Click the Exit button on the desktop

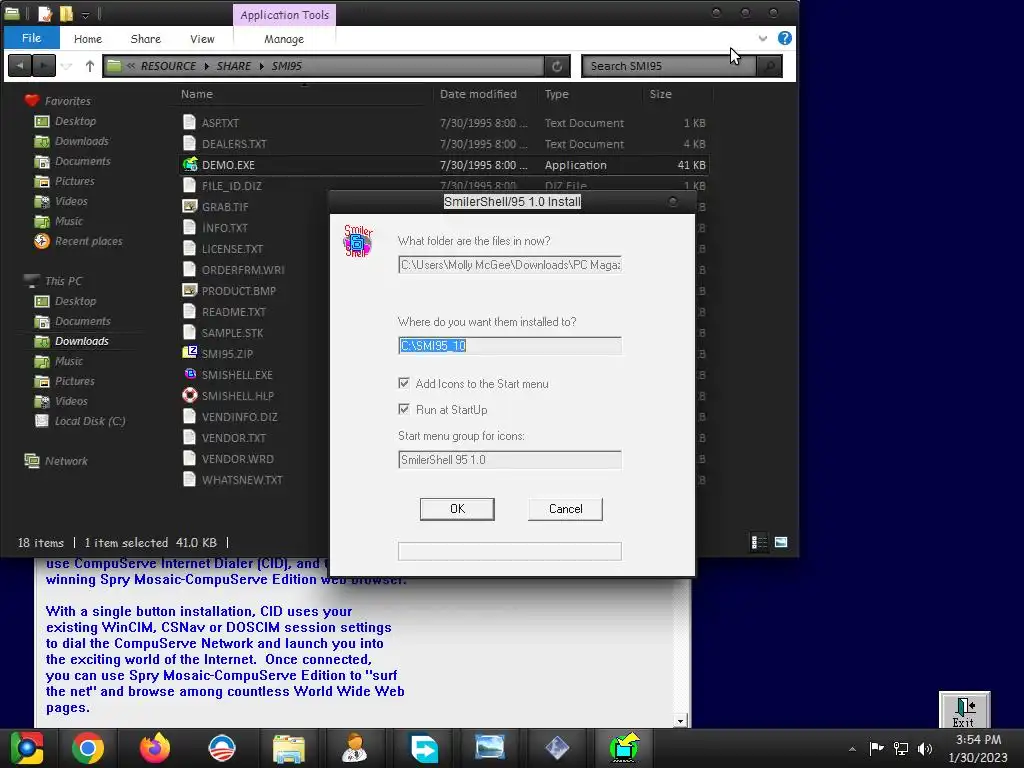point(964,710)
